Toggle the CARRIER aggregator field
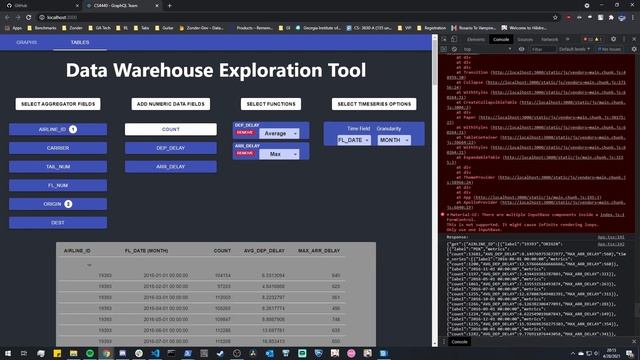Image resolution: width=640 pixels, height=360 pixels. point(58,148)
